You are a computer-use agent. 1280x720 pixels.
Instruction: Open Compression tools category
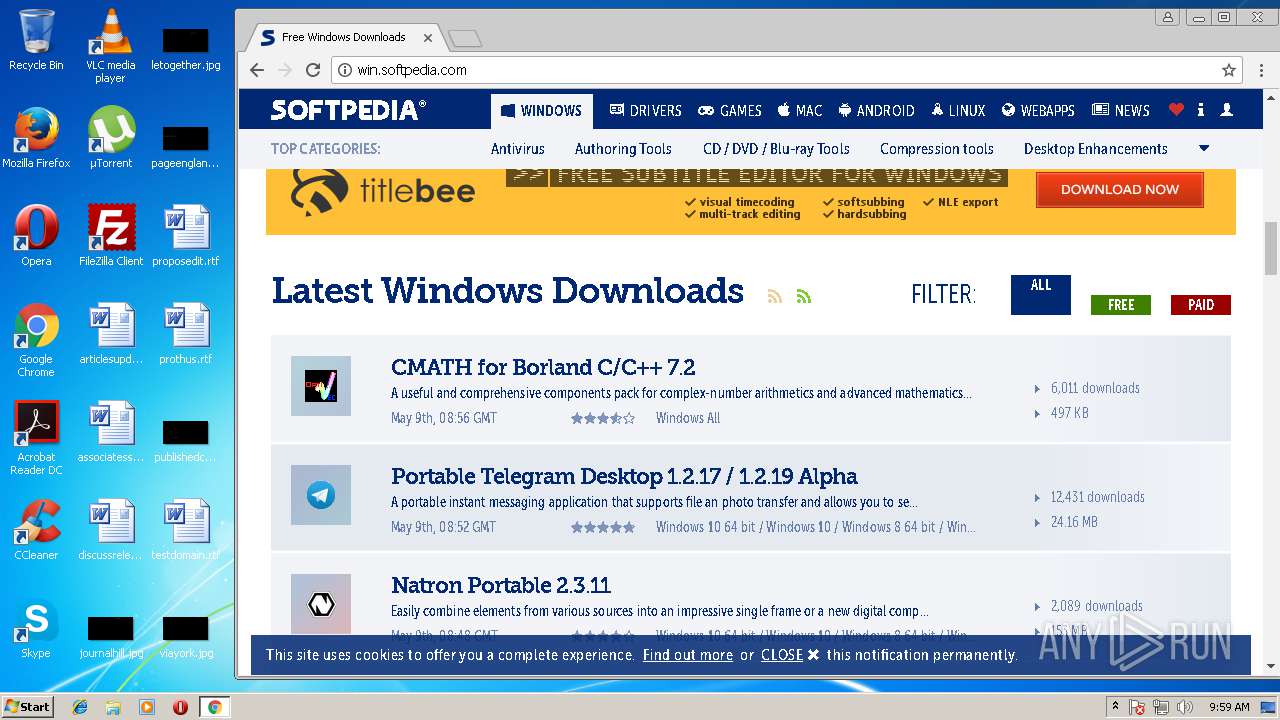(x=937, y=149)
